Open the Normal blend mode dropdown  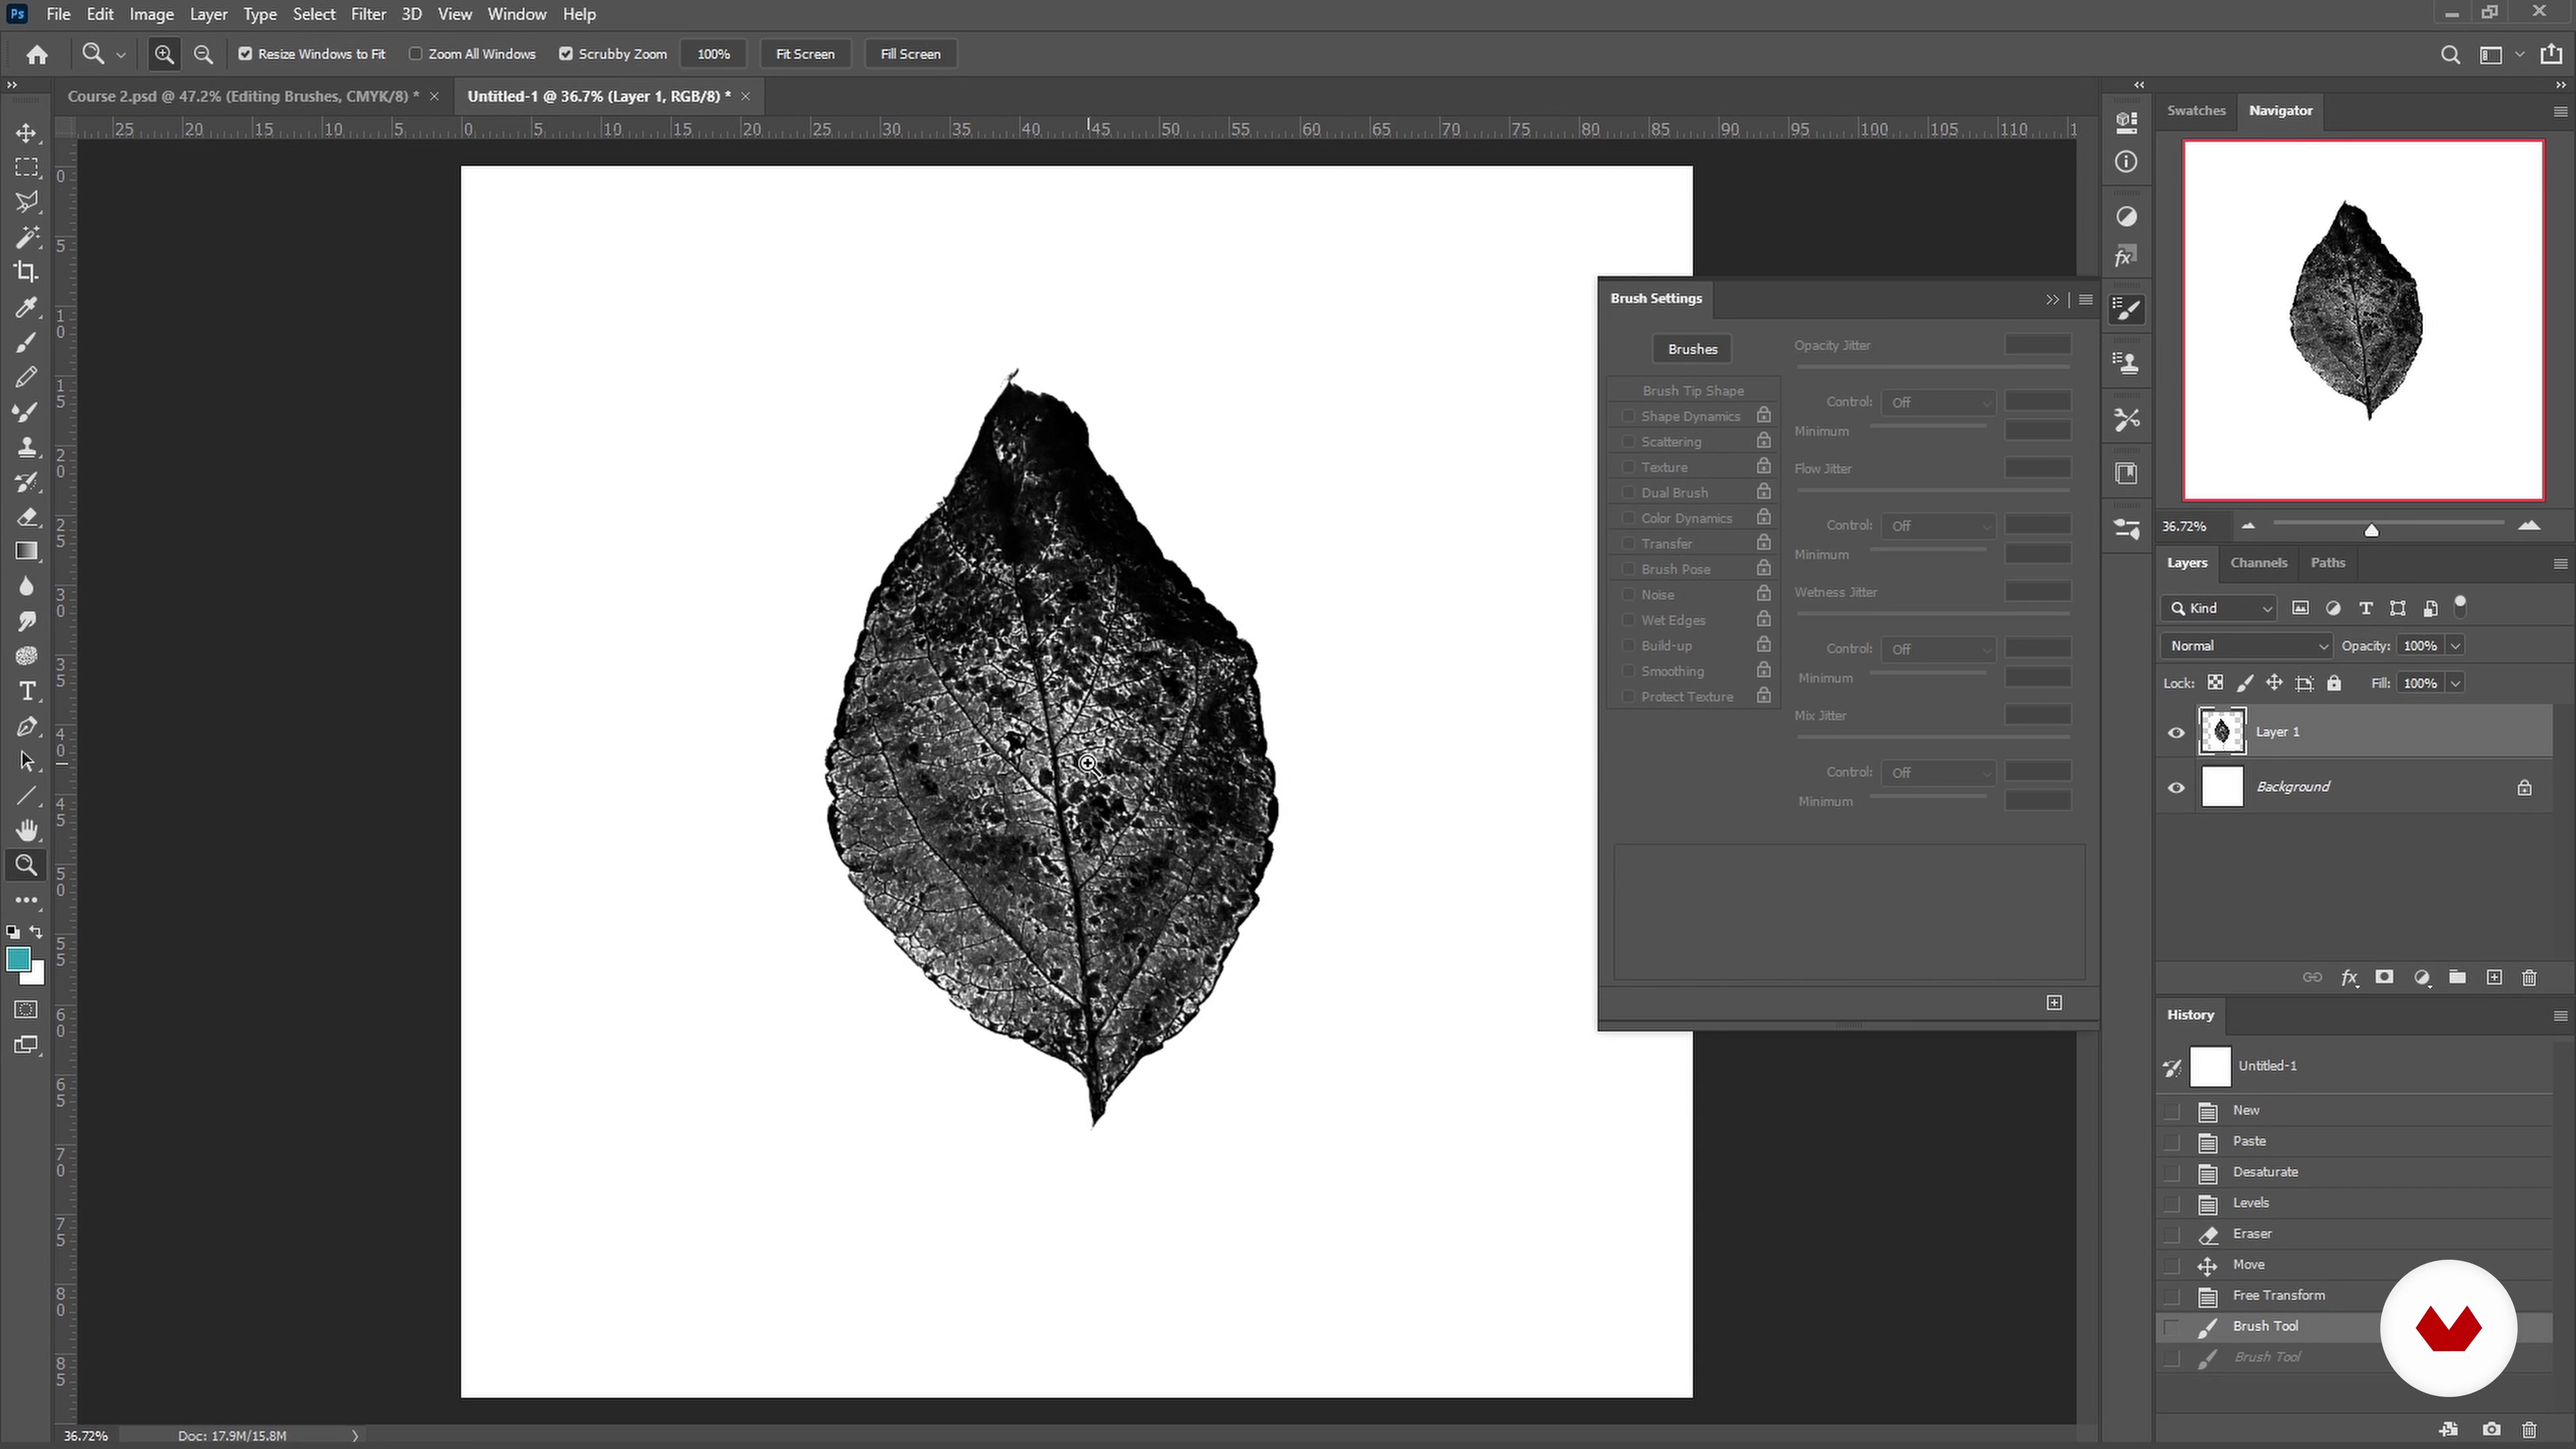(2246, 646)
